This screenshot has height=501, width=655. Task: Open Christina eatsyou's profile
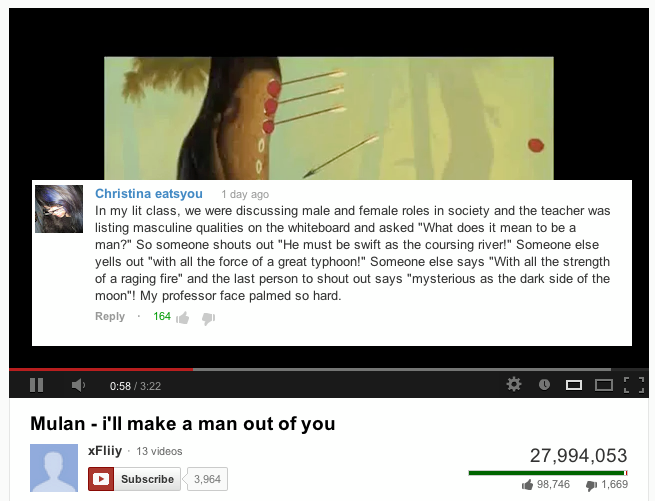(x=149, y=194)
